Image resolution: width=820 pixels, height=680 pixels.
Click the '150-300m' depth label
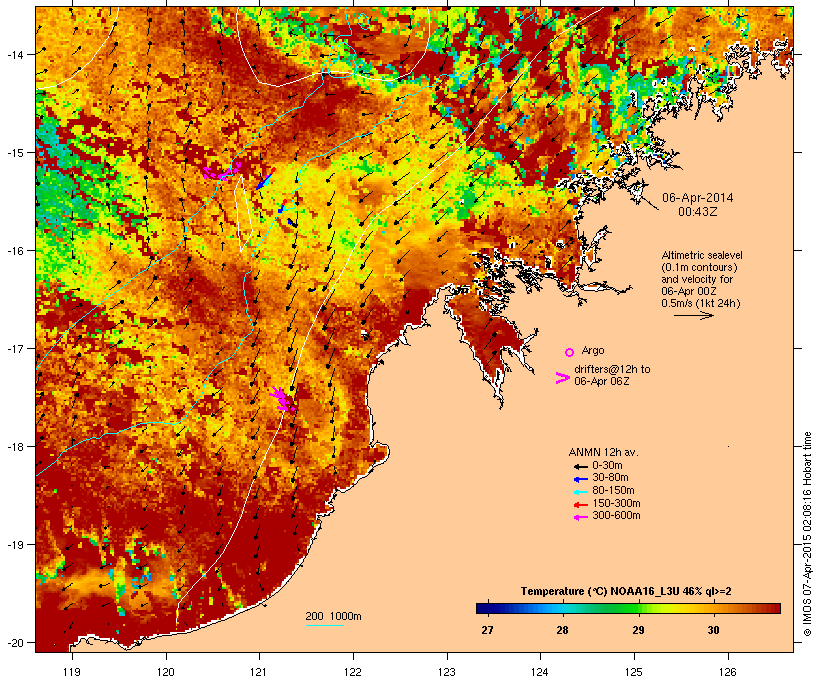click(616, 503)
